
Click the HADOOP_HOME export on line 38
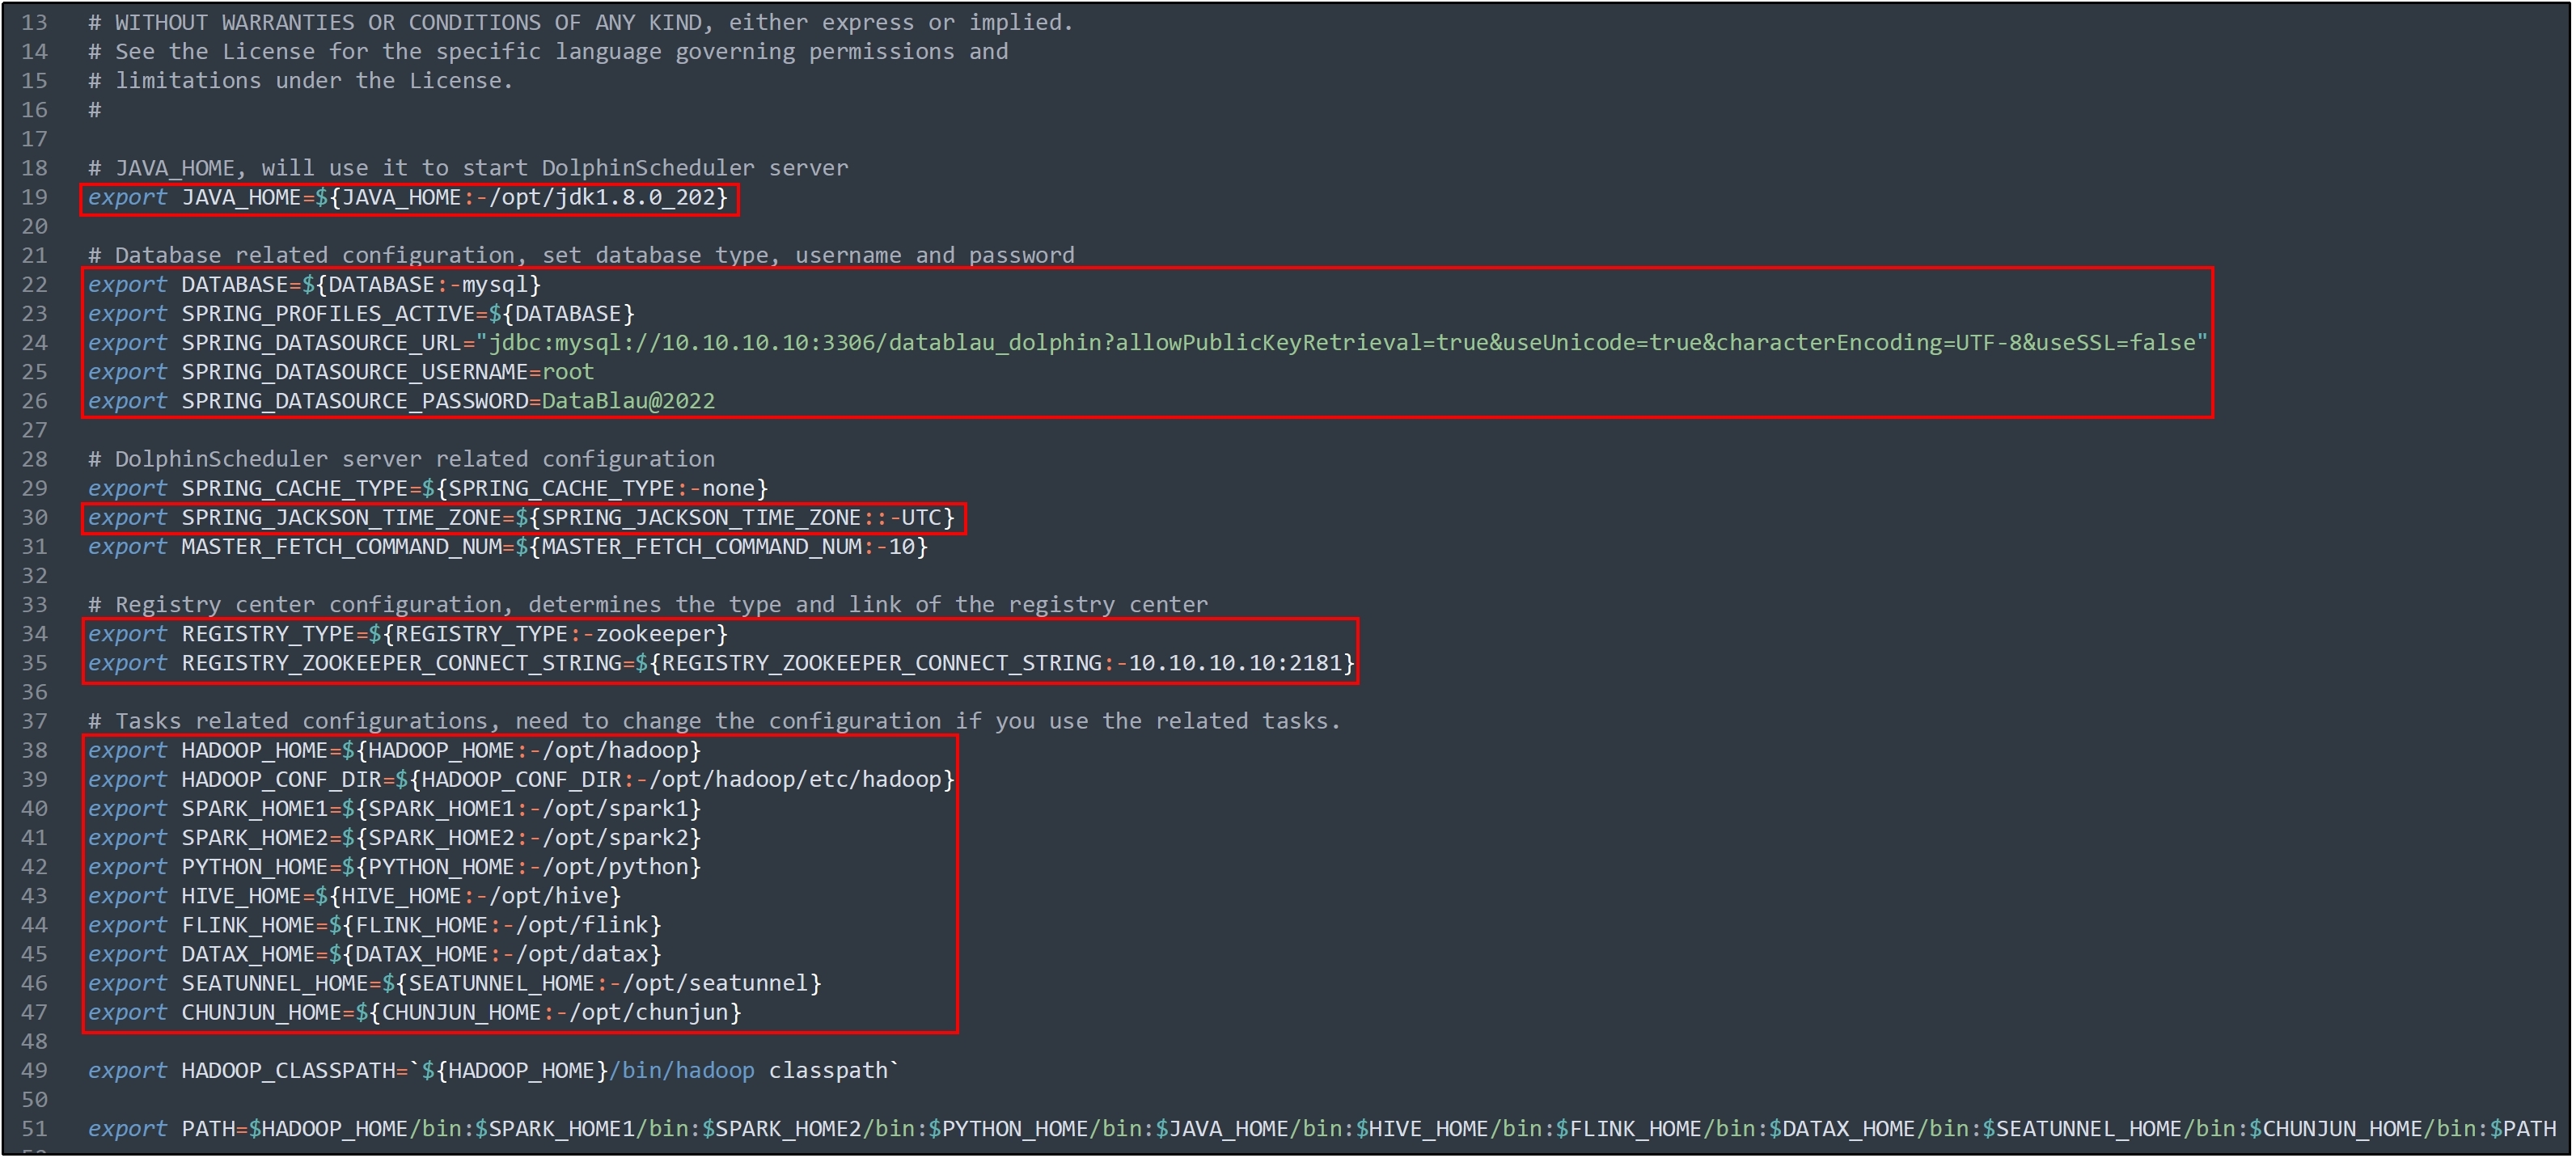394,751
